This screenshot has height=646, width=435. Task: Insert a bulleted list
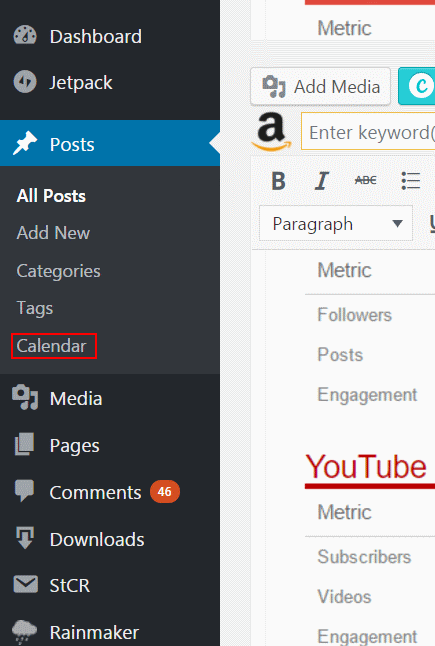(x=410, y=181)
